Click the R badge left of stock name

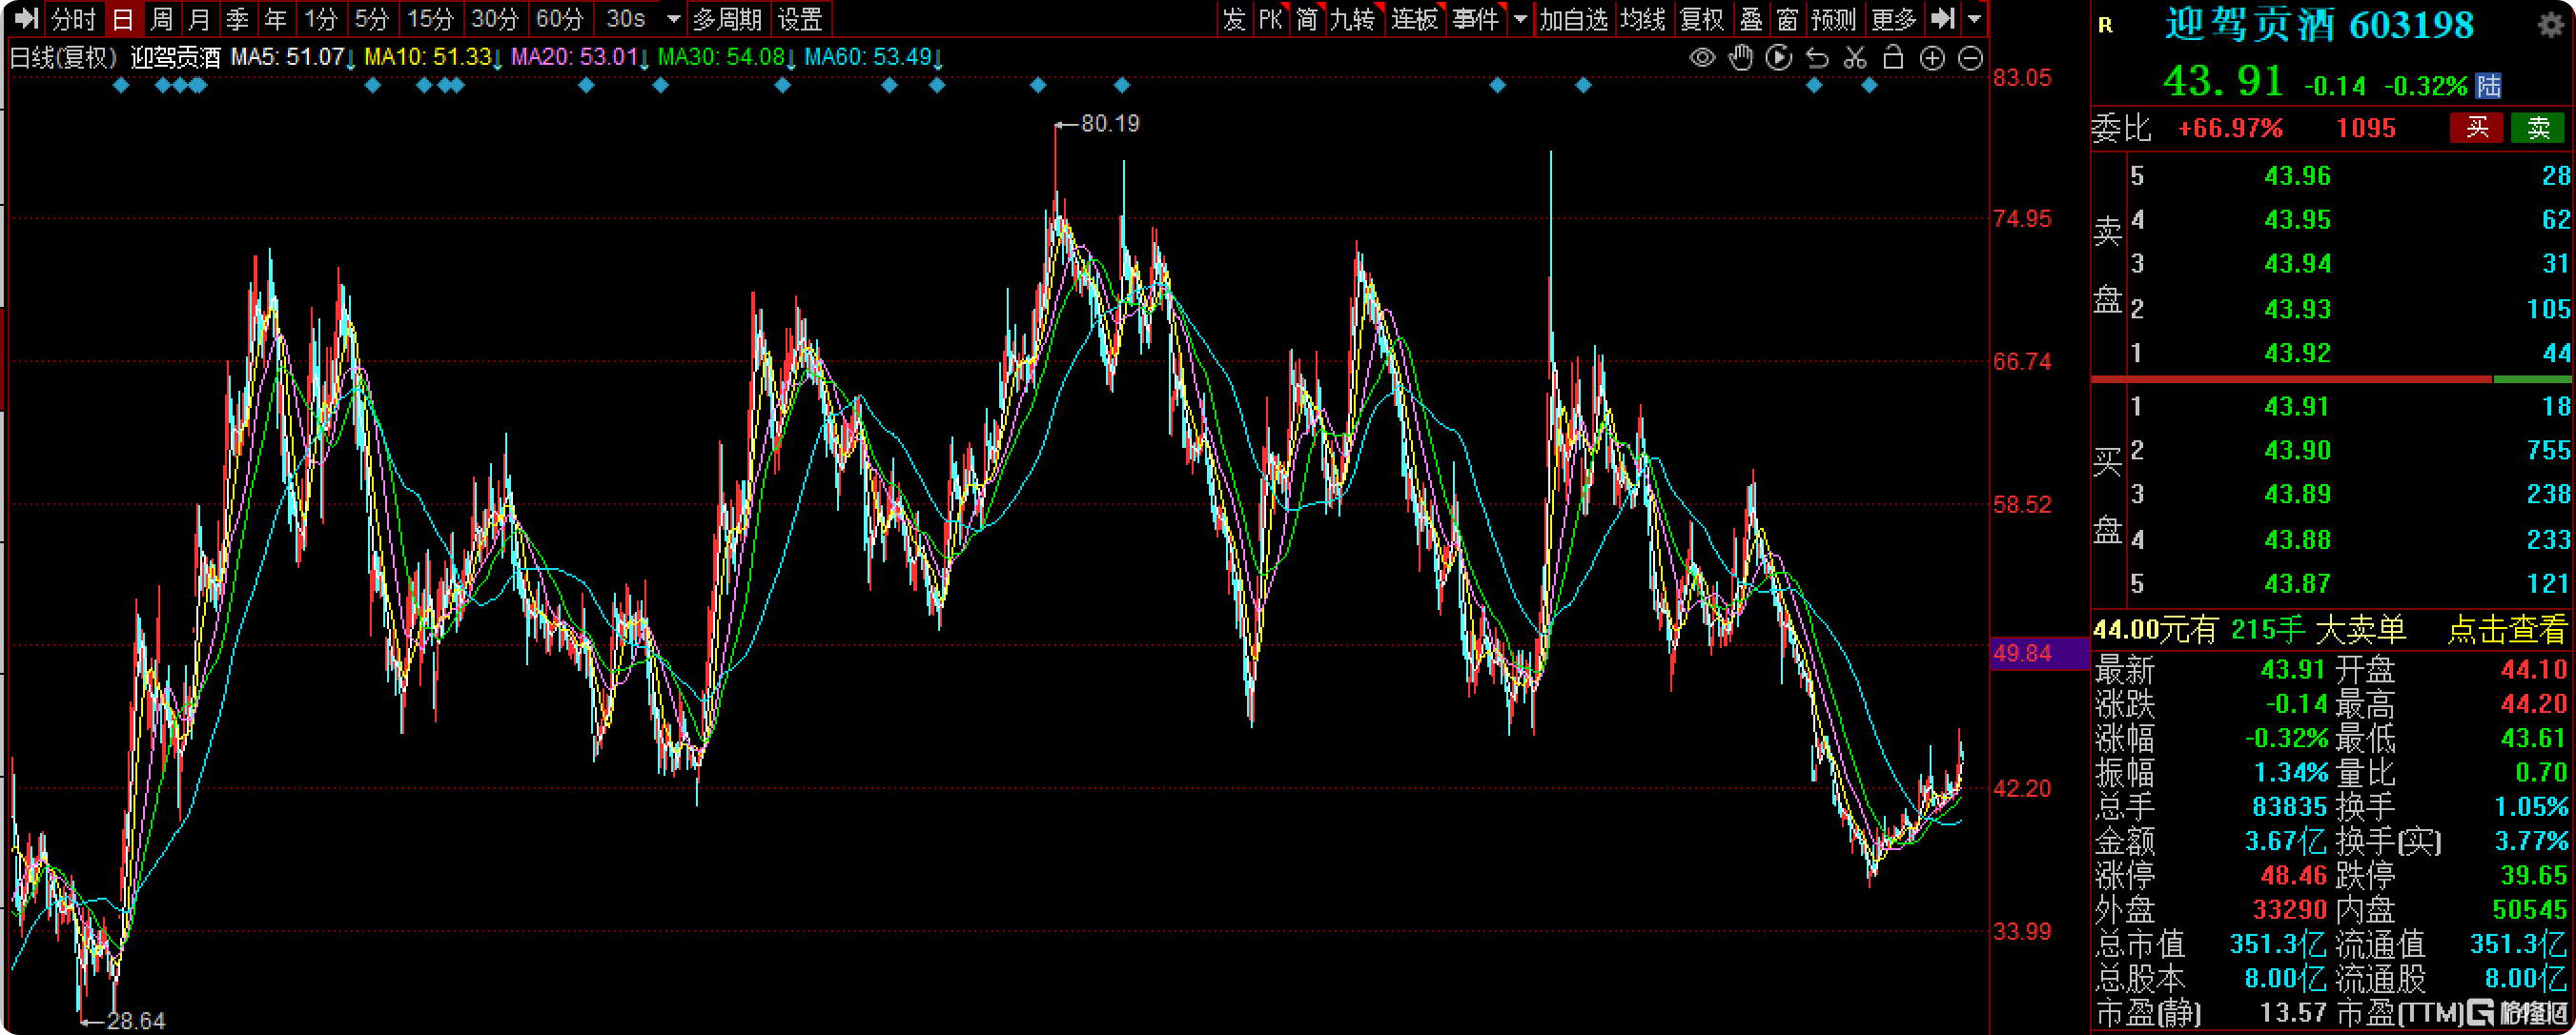(2106, 26)
